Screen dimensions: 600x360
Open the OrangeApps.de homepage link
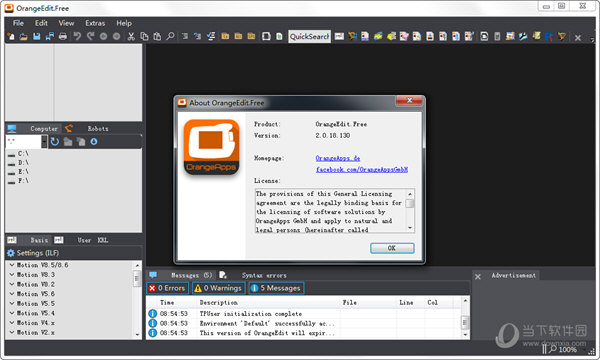click(x=338, y=158)
